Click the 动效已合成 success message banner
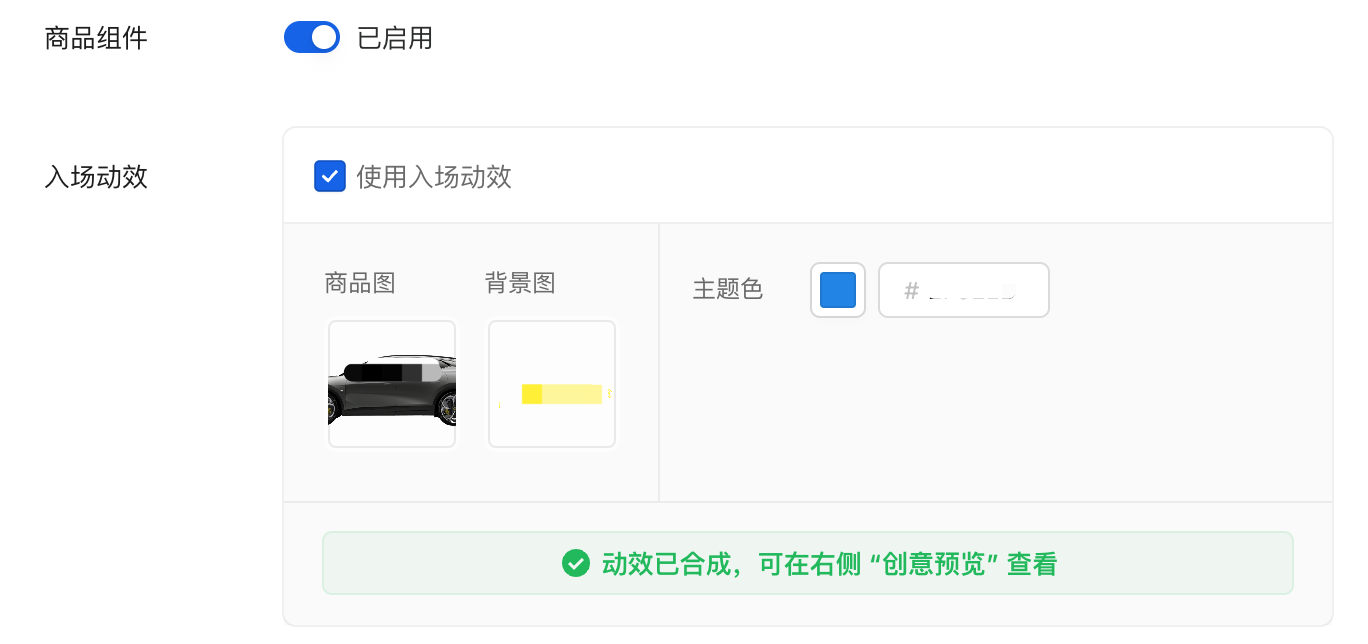The height and width of the screenshot is (644, 1368). tap(808, 563)
